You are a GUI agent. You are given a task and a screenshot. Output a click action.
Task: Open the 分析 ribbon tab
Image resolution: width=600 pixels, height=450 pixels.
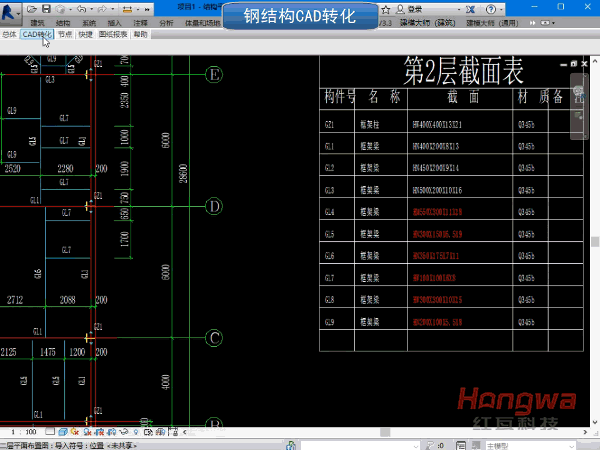166,23
